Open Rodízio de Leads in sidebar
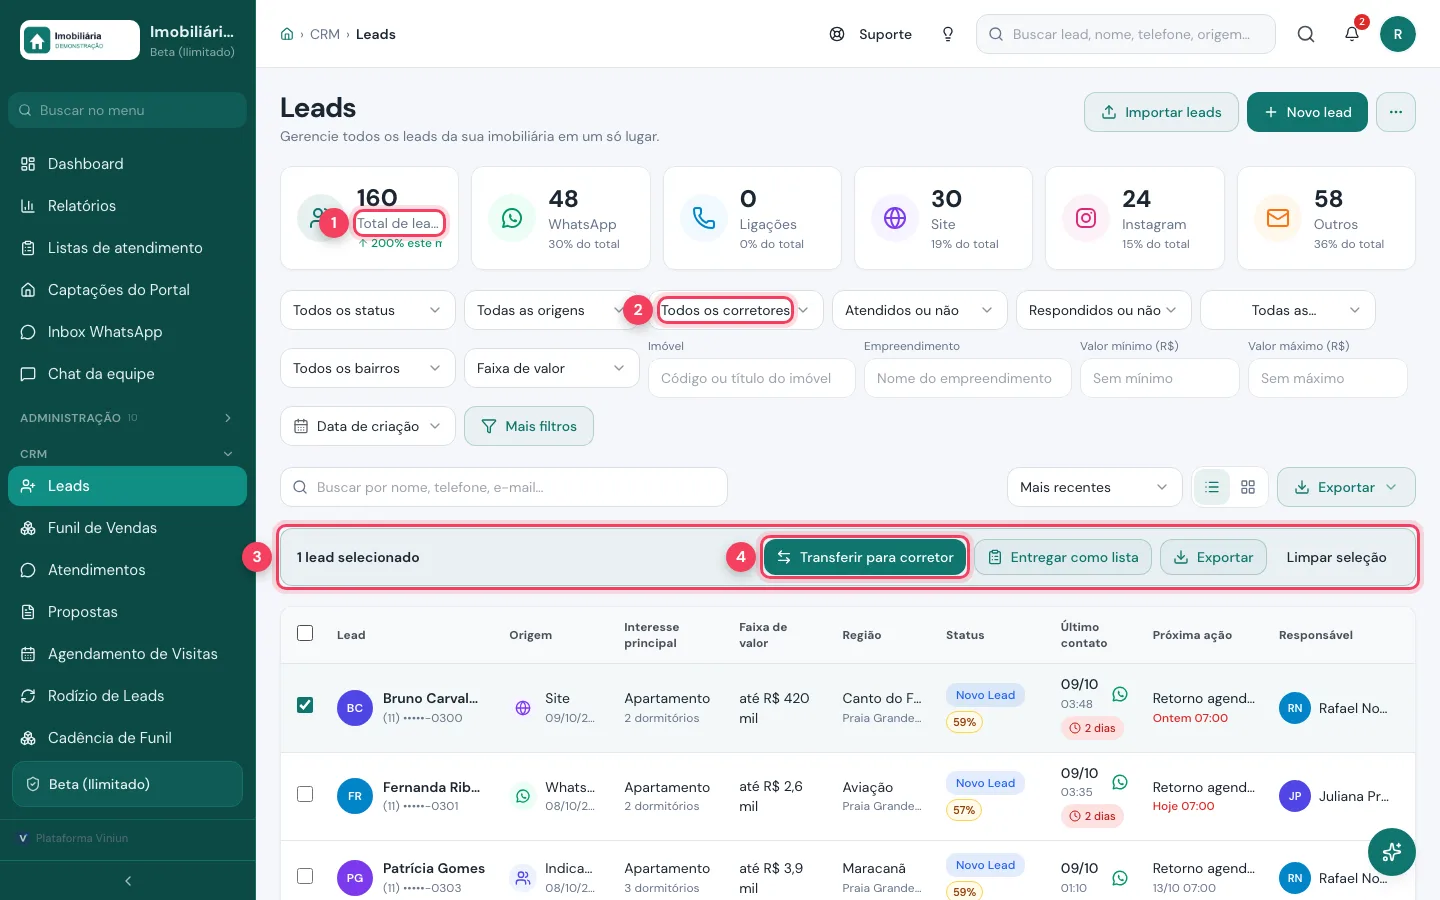The height and width of the screenshot is (900, 1440). [127, 696]
